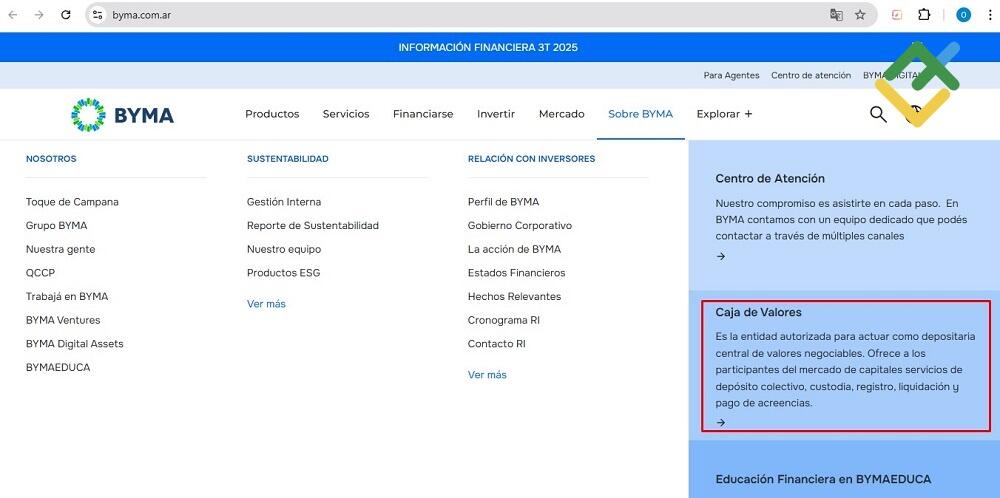Open Reporte de Sustentabilidad

pyautogui.click(x=312, y=226)
